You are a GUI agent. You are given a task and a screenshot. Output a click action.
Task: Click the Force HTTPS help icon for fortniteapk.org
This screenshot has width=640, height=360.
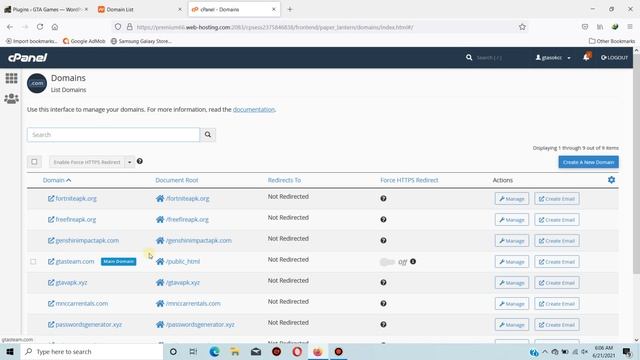pos(383,198)
